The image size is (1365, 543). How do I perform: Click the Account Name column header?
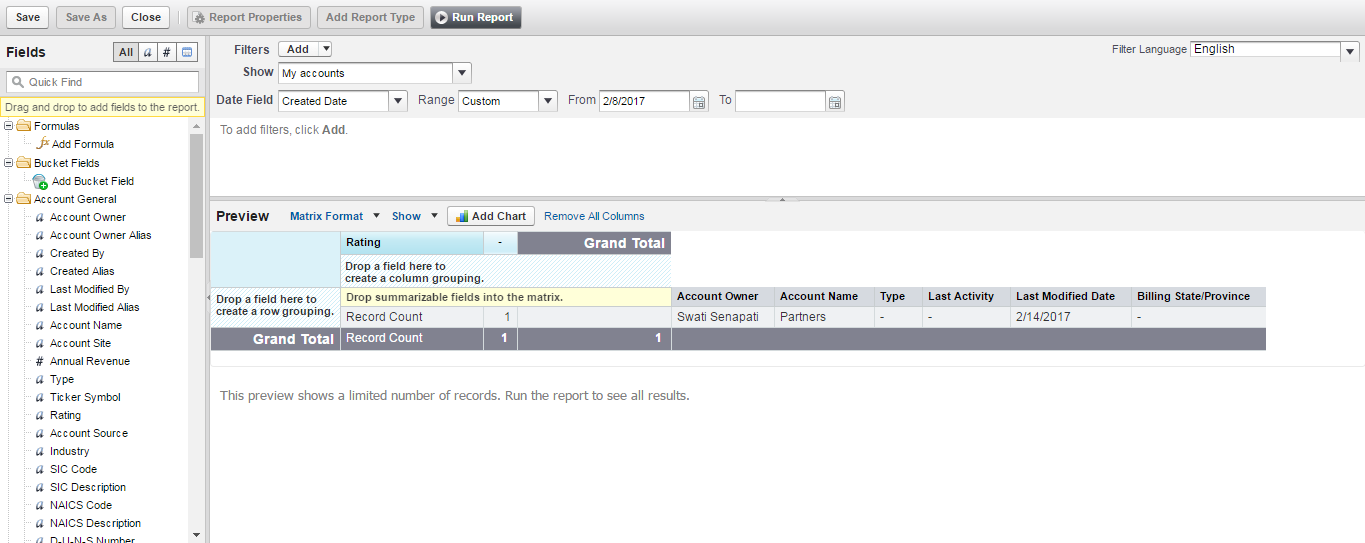click(824, 297)
